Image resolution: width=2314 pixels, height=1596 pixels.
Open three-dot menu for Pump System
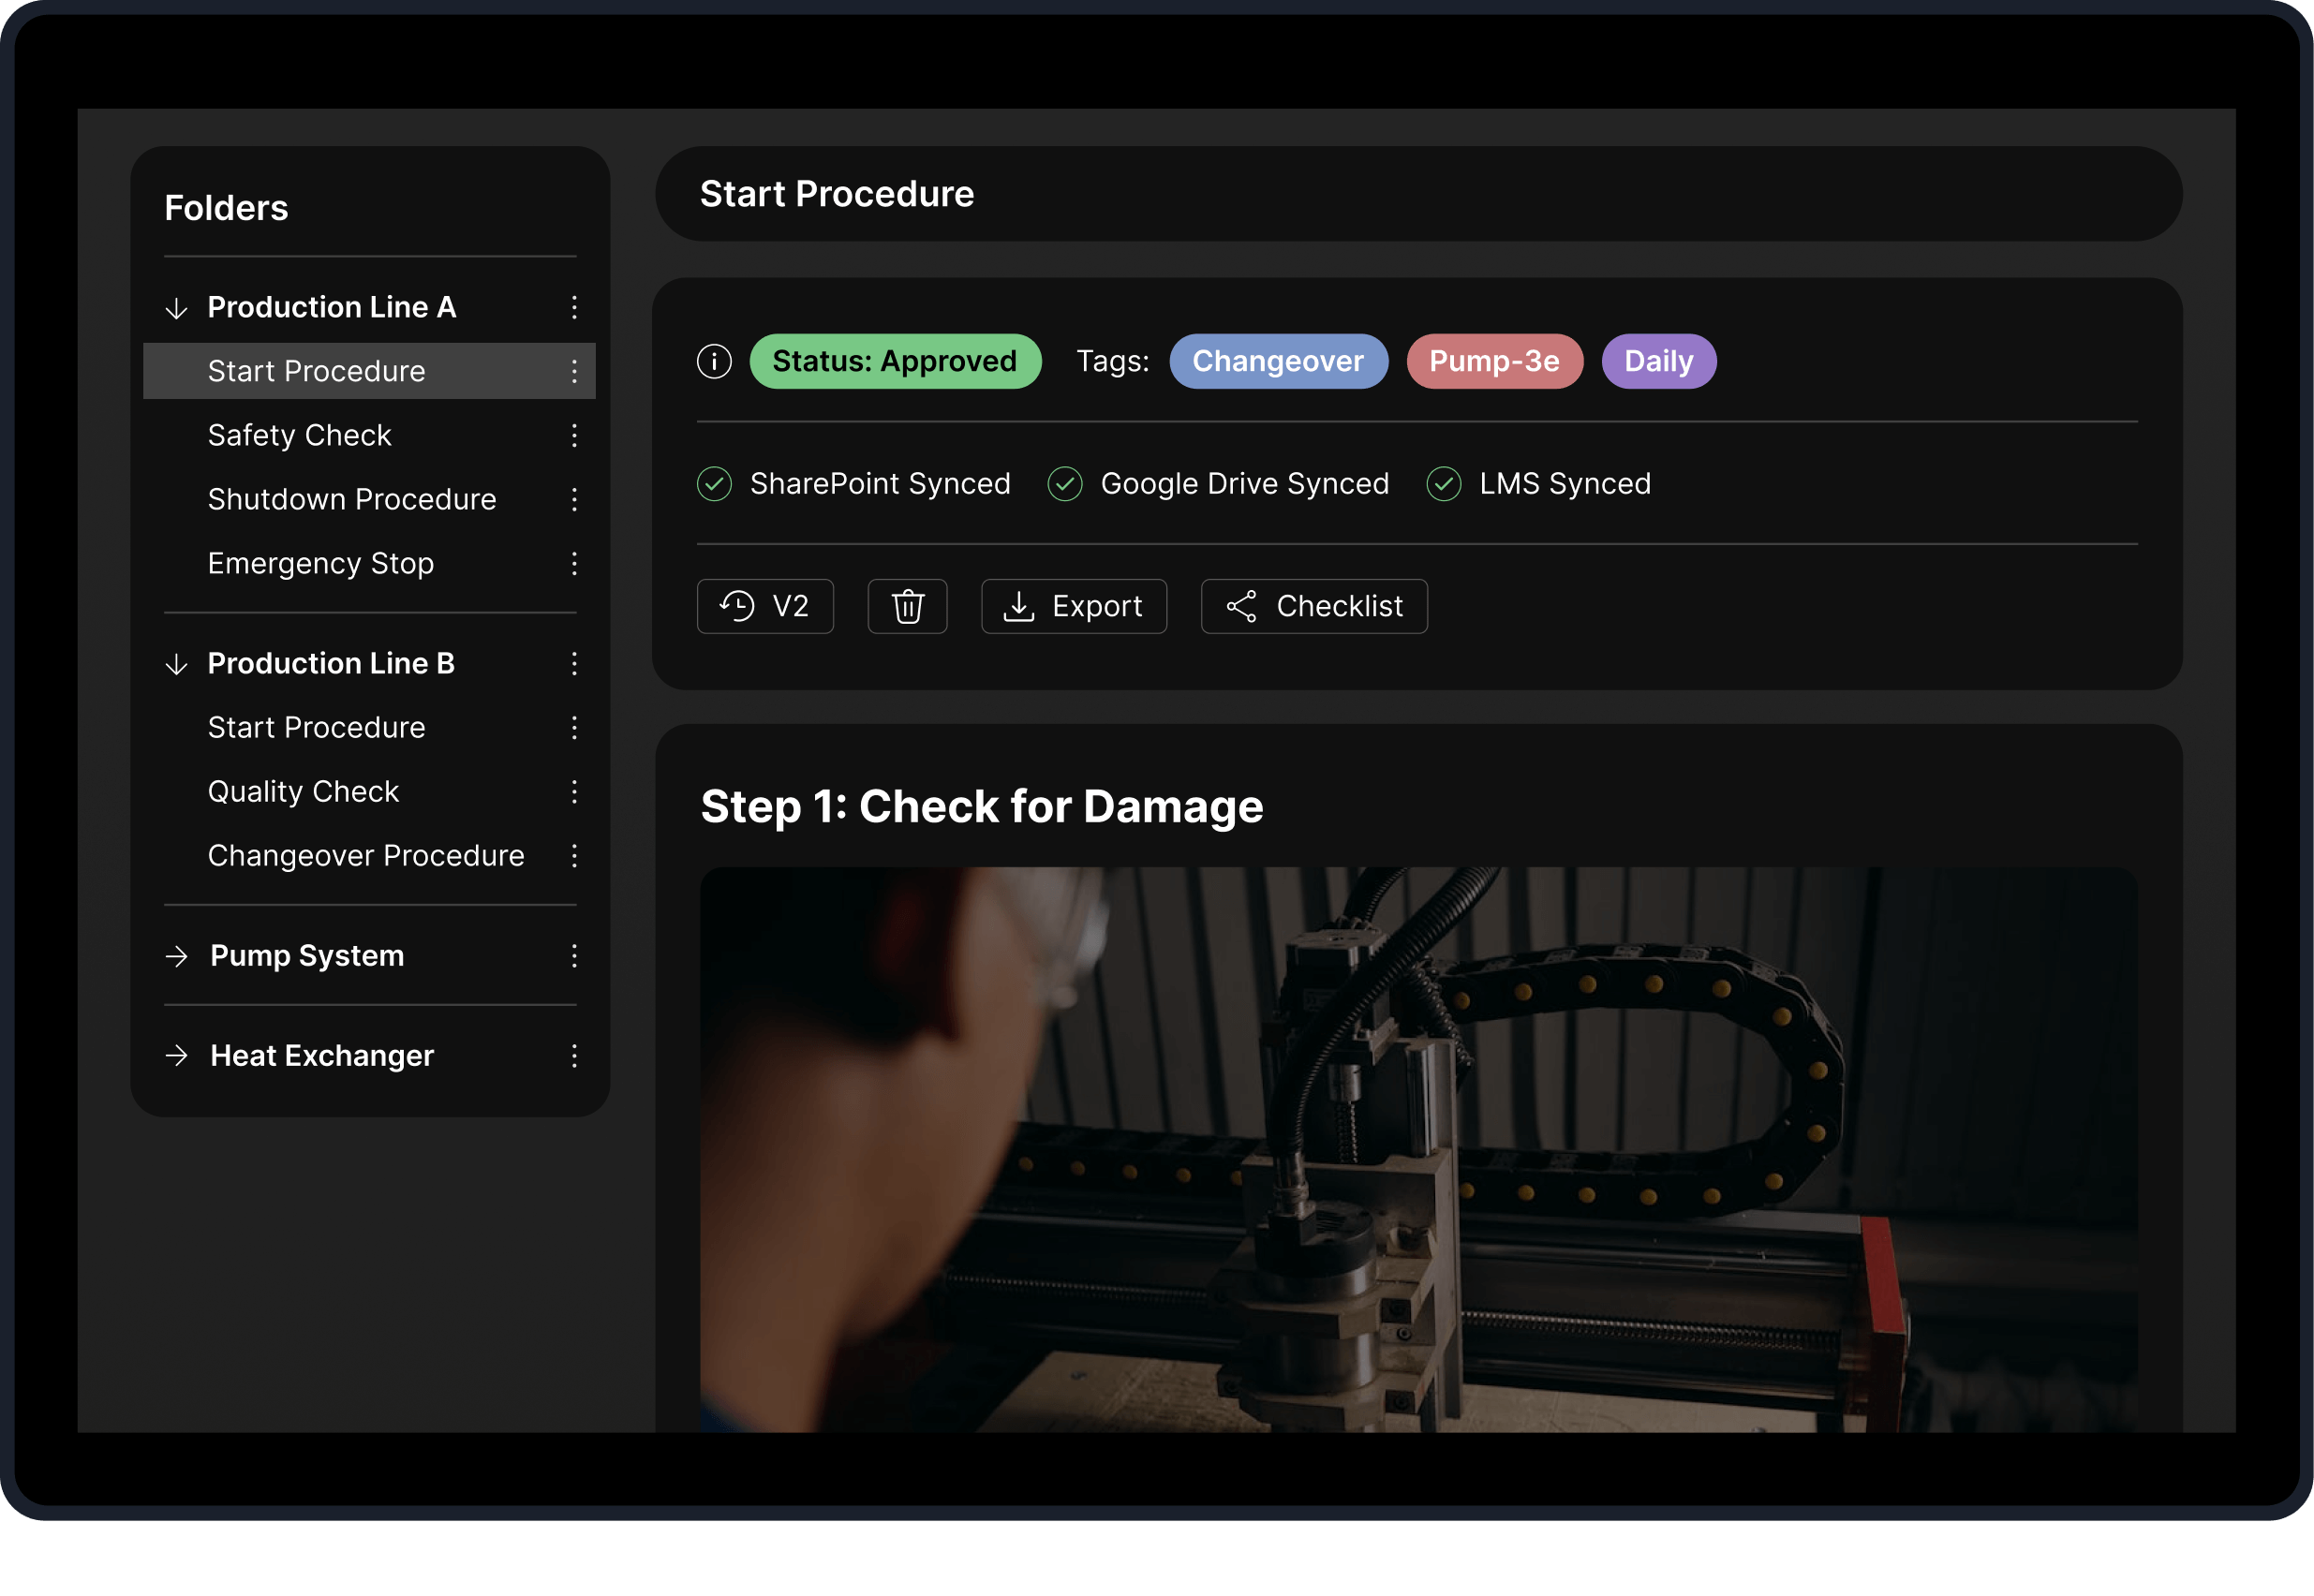(x=574, y=956)
